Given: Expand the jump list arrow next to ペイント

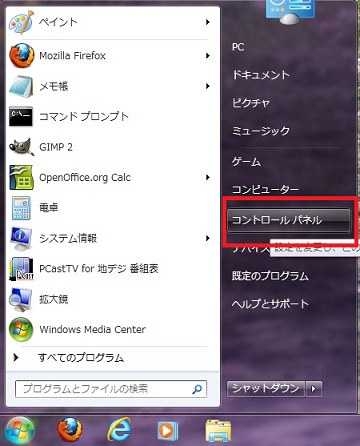Looking at the screenshot, I should click(208, 22).
